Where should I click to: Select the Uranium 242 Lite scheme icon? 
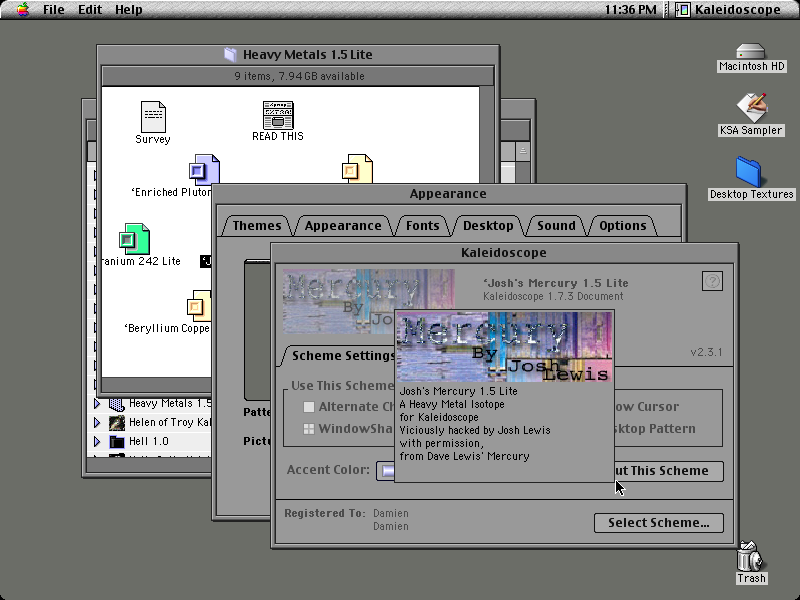(135, 239)
